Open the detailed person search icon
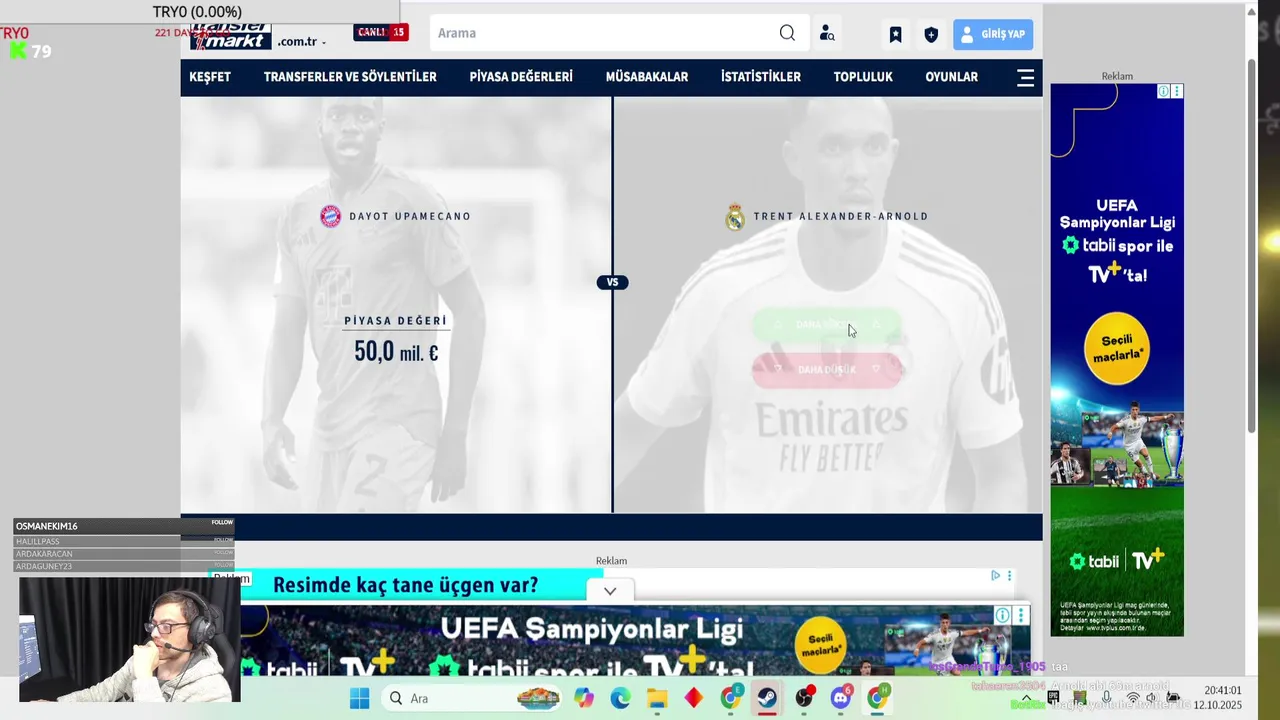The width and height of the screenshot is (1280, 720). pyautogui.click(x=827, y=33)
